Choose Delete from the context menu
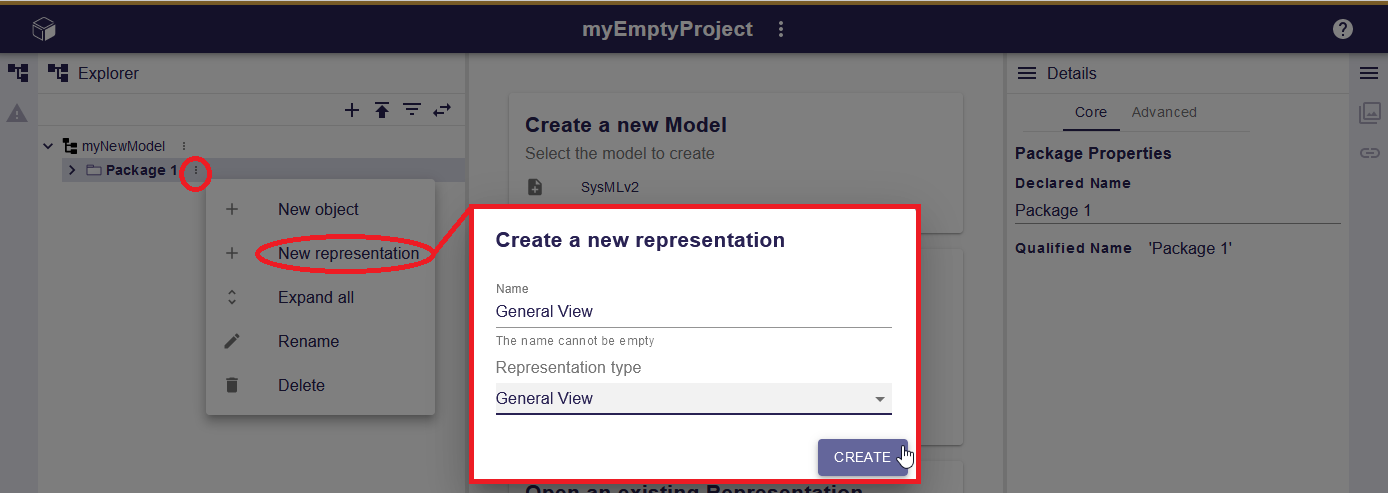 coord(301,385)
